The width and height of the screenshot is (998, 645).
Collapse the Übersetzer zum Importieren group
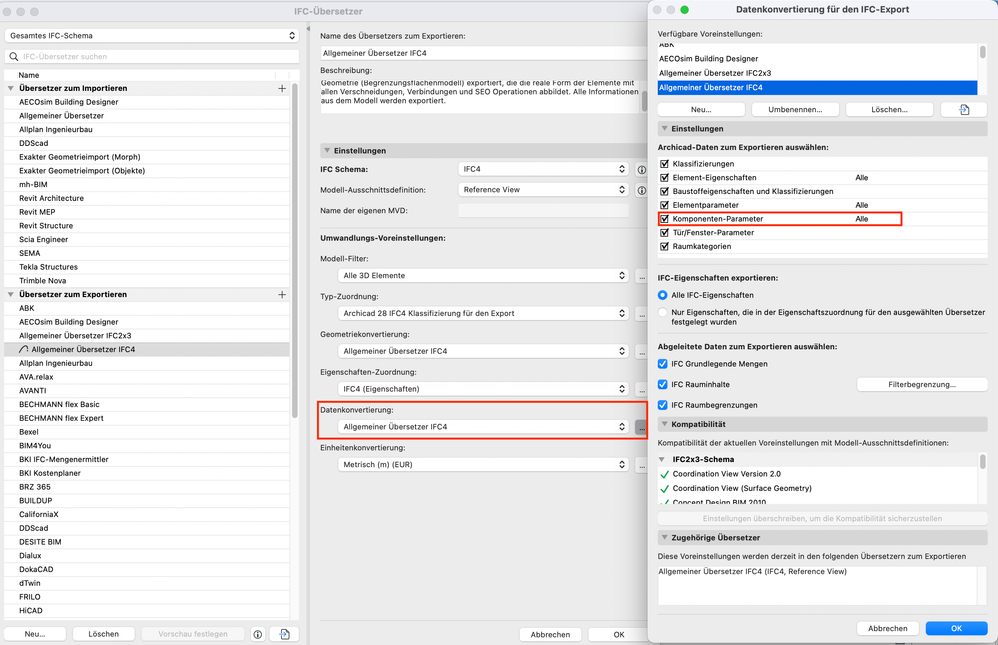click(11, 89)
